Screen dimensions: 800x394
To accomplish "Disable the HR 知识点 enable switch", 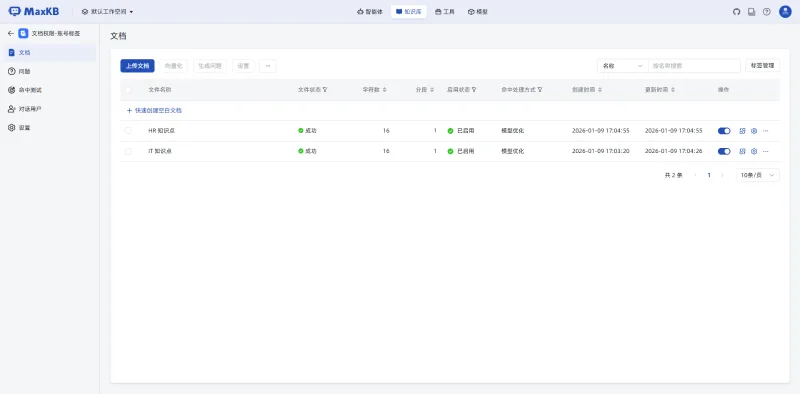I will click(724, 131).
